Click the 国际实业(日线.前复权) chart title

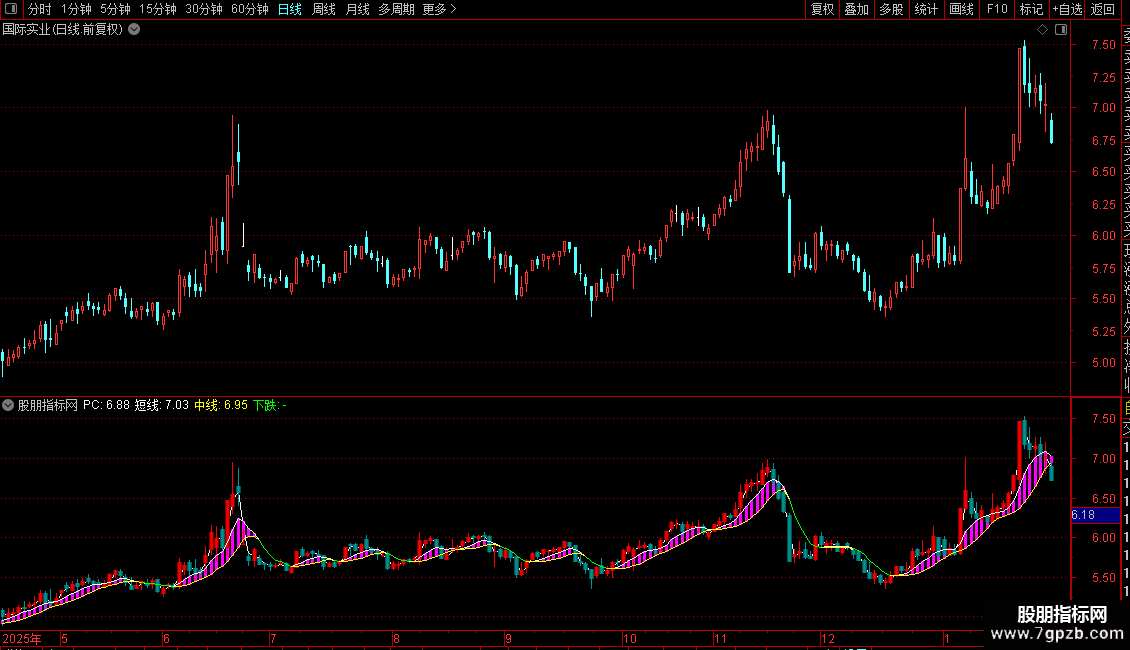click(x=63, y=30)
